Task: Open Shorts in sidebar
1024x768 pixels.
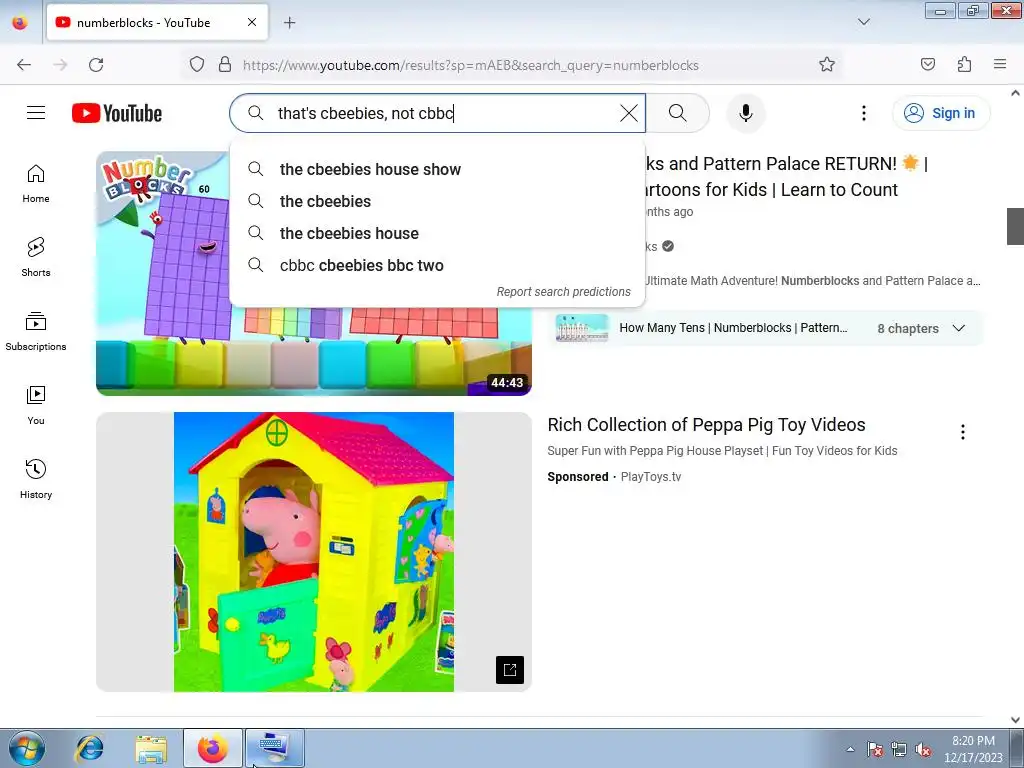Action: (36, 257)
